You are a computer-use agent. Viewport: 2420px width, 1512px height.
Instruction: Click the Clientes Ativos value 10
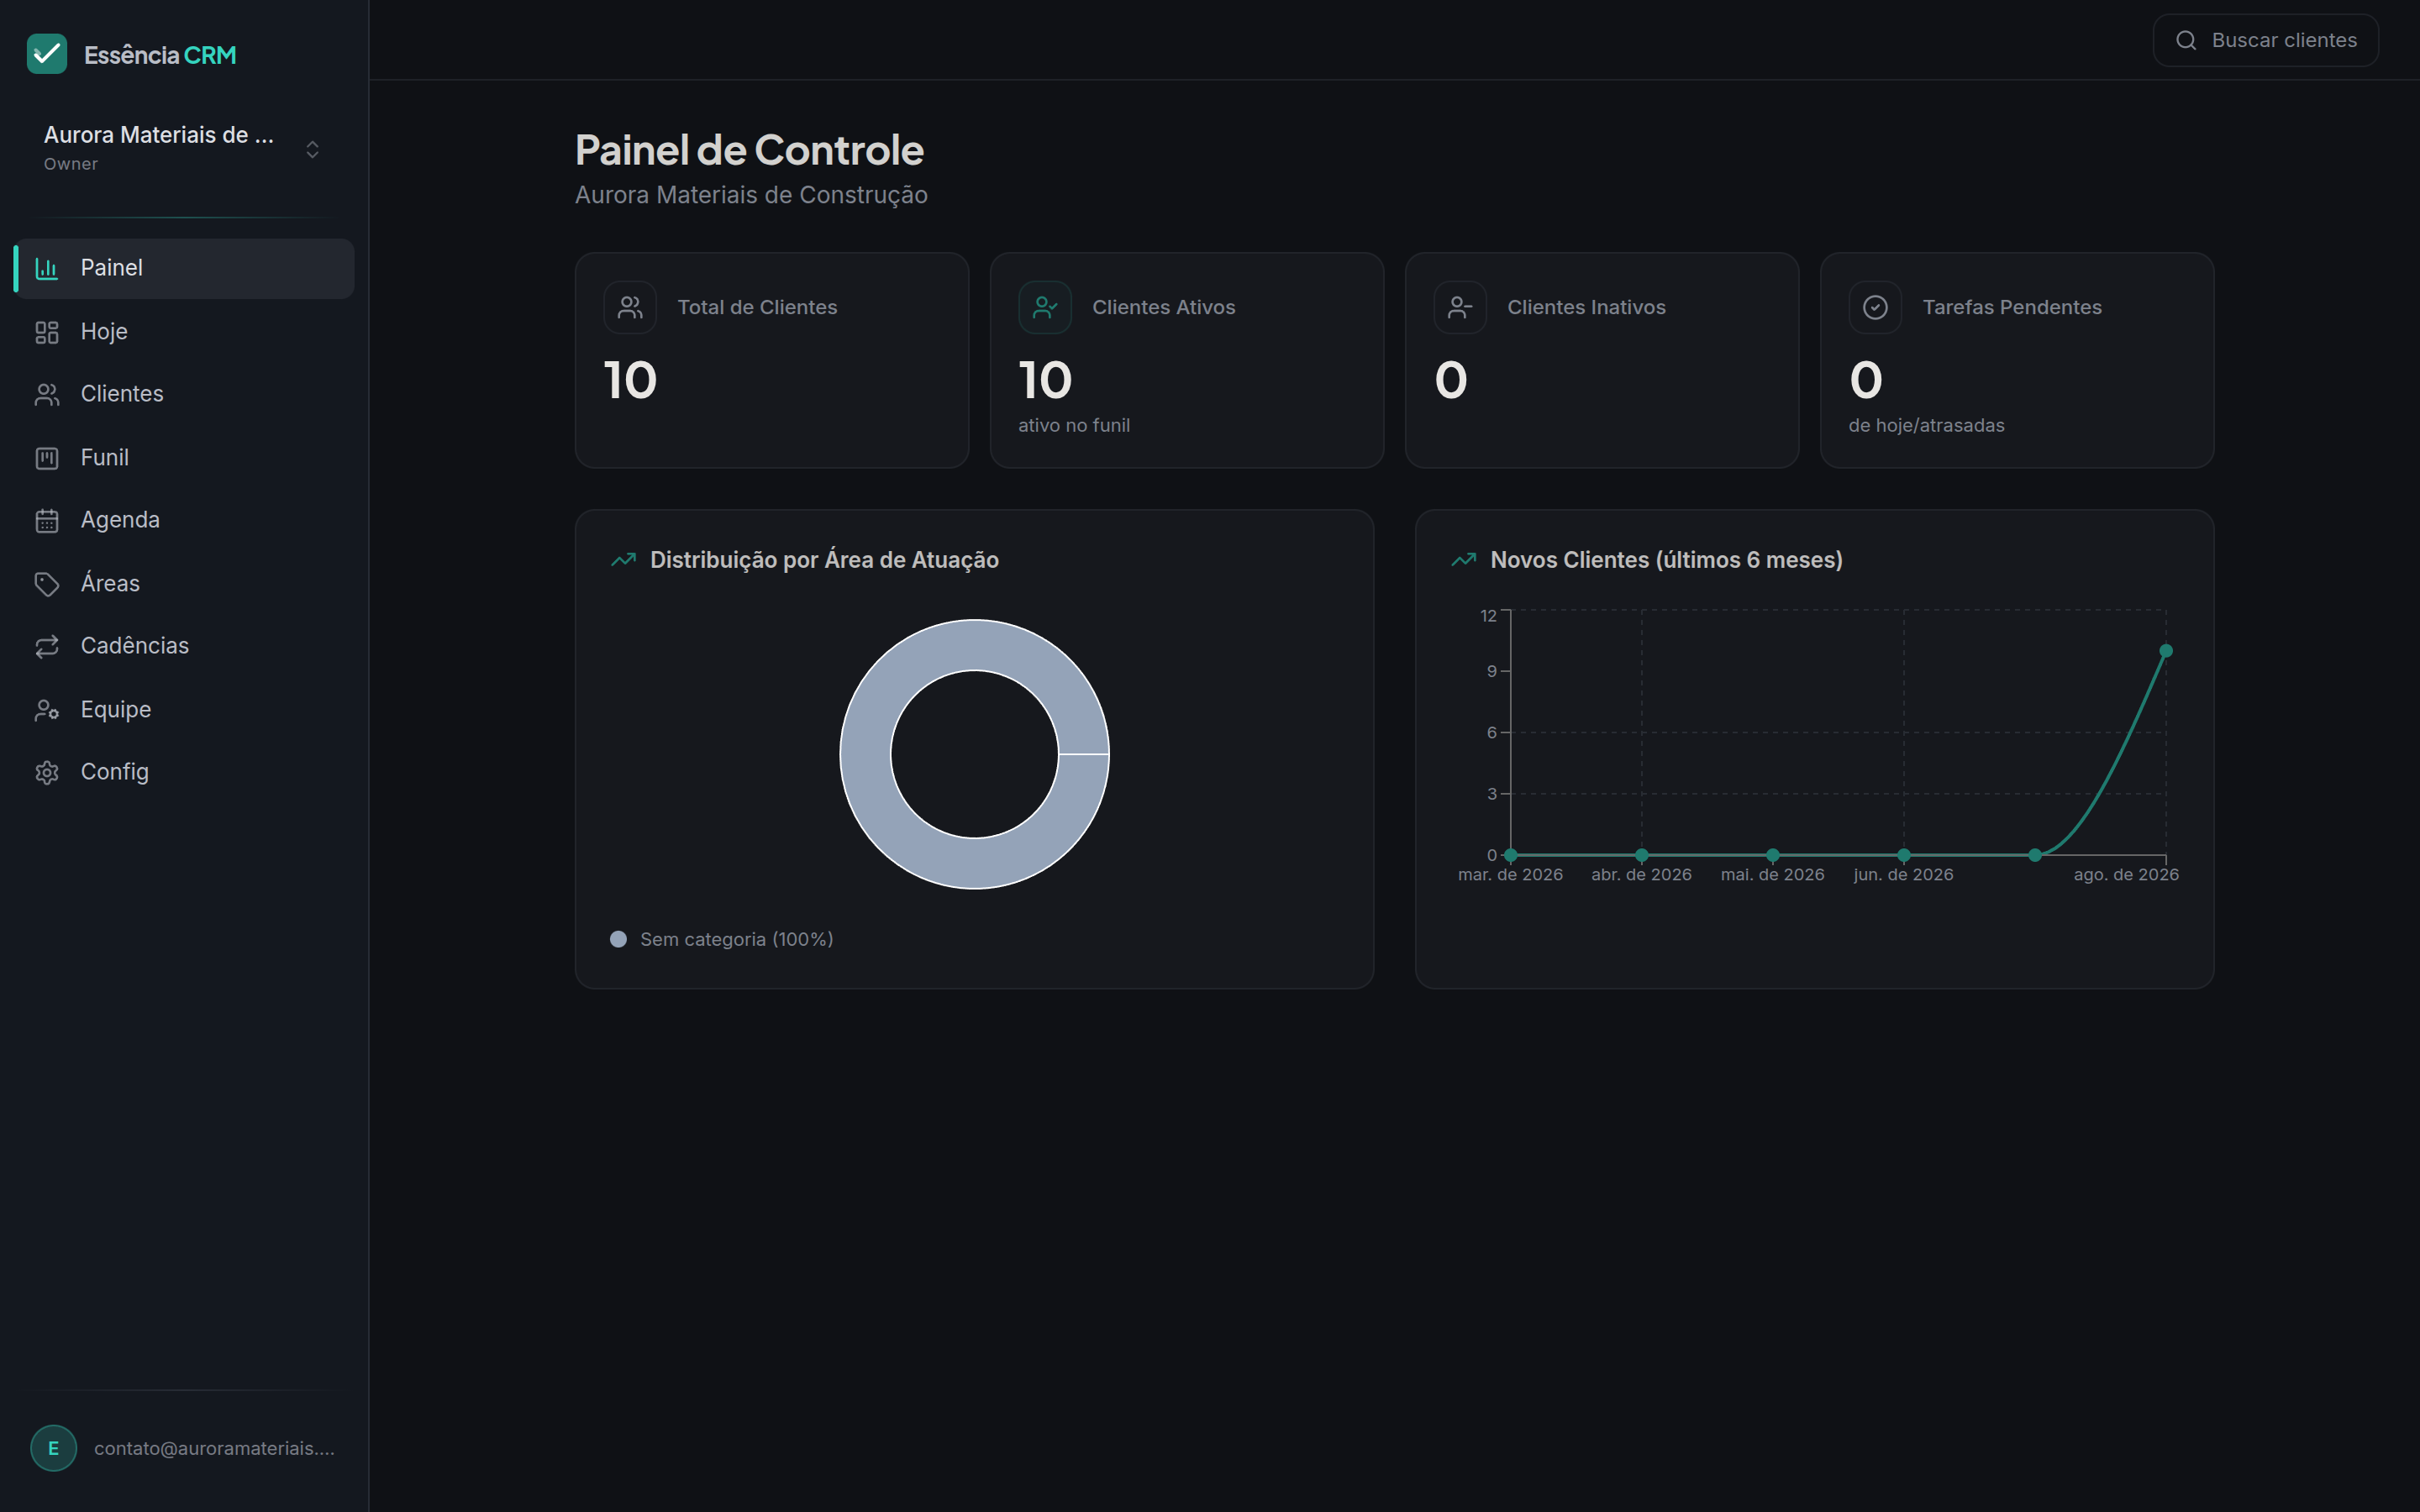(1045, 380)
